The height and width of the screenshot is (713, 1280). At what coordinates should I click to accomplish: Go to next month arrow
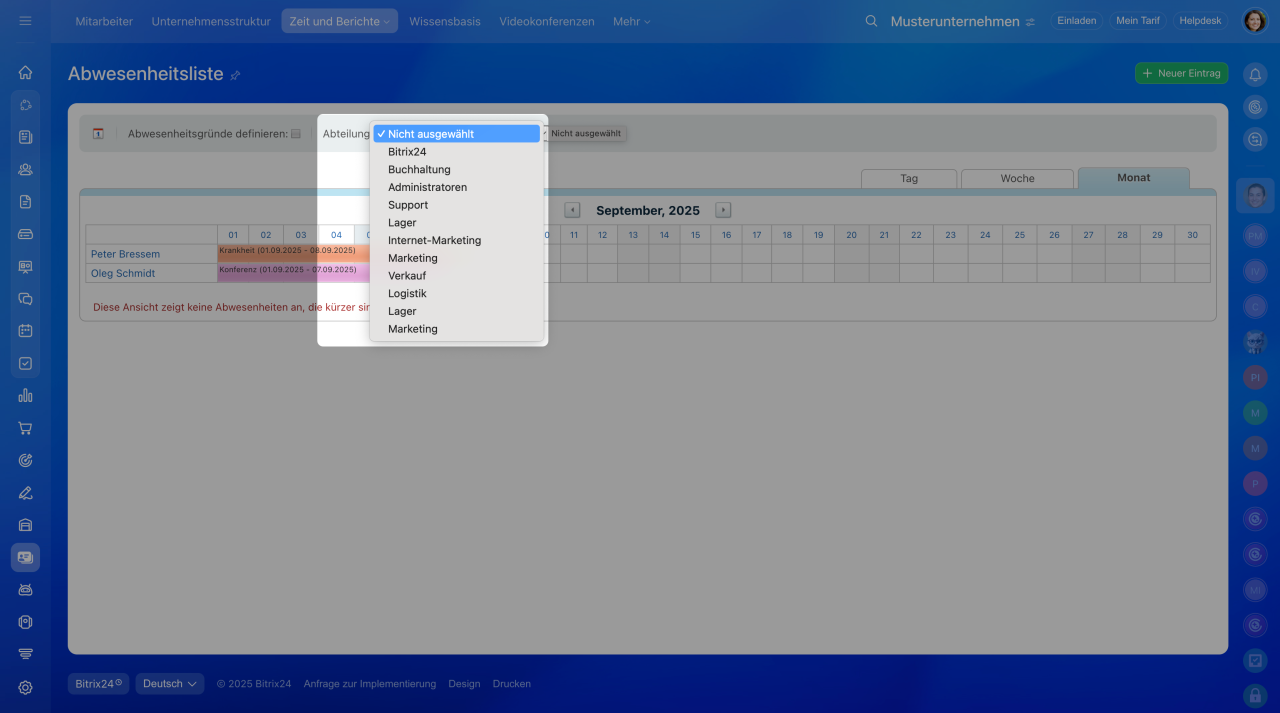point(723,210)
